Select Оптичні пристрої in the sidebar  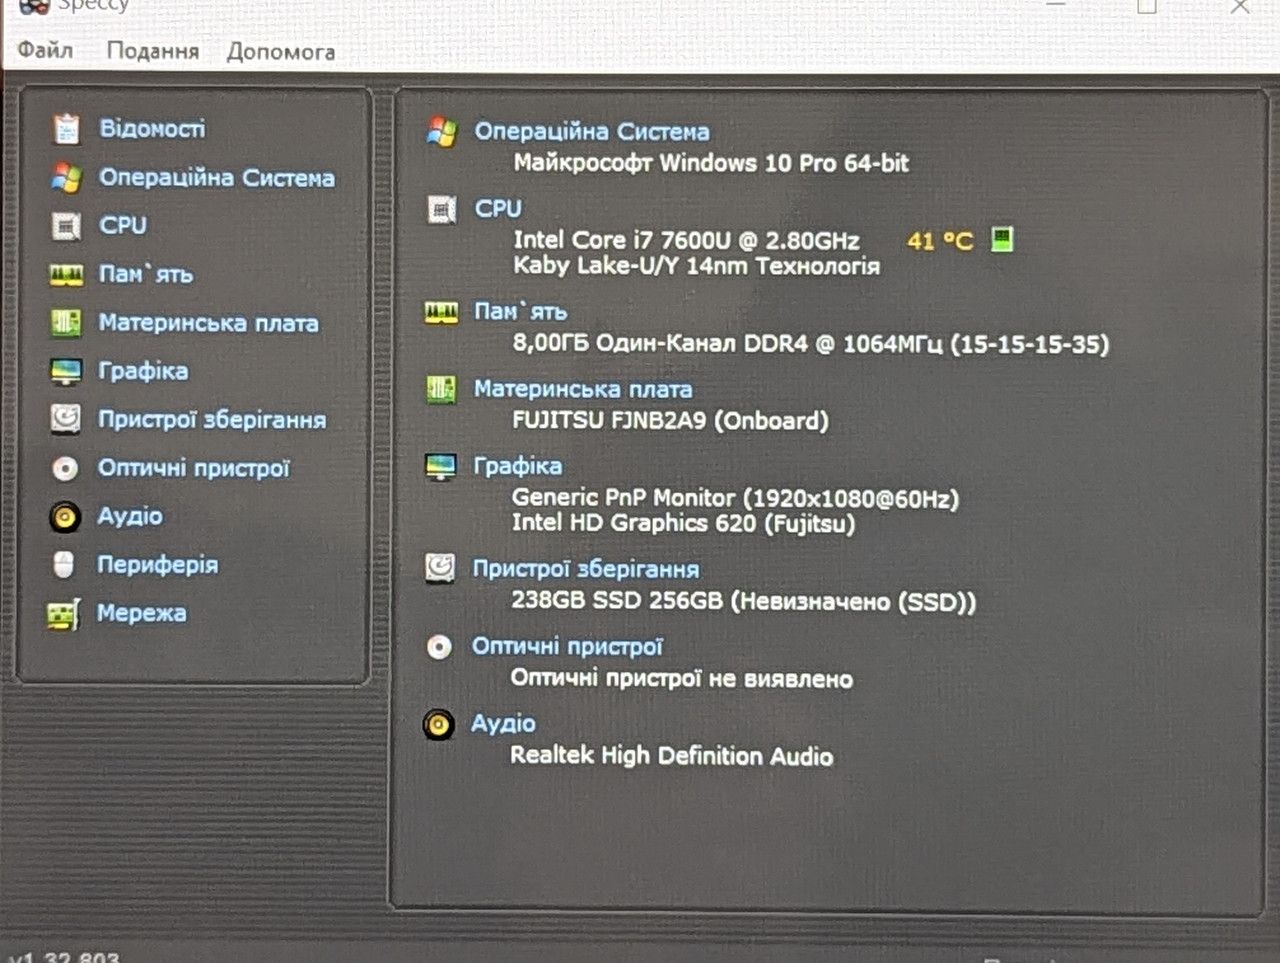click(x=193, y=468)
